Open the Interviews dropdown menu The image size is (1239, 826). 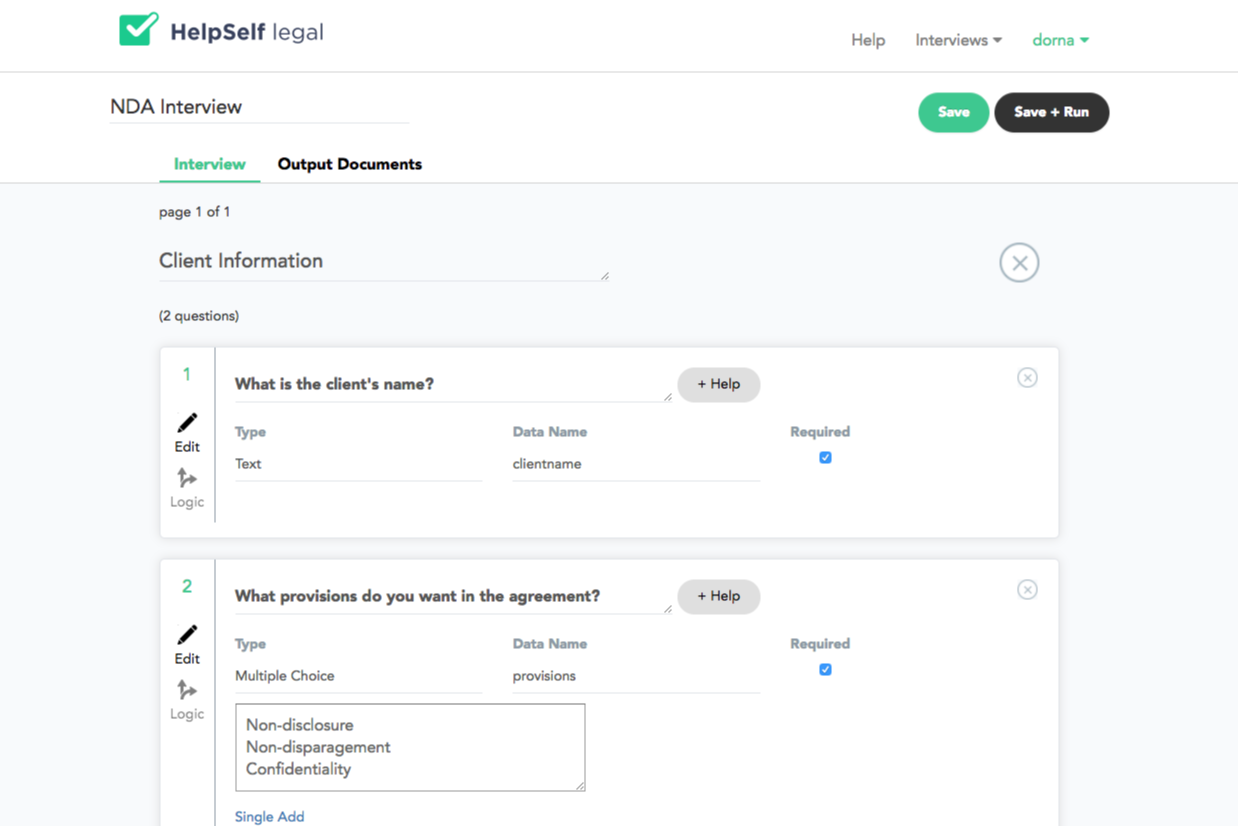[958, 40]
